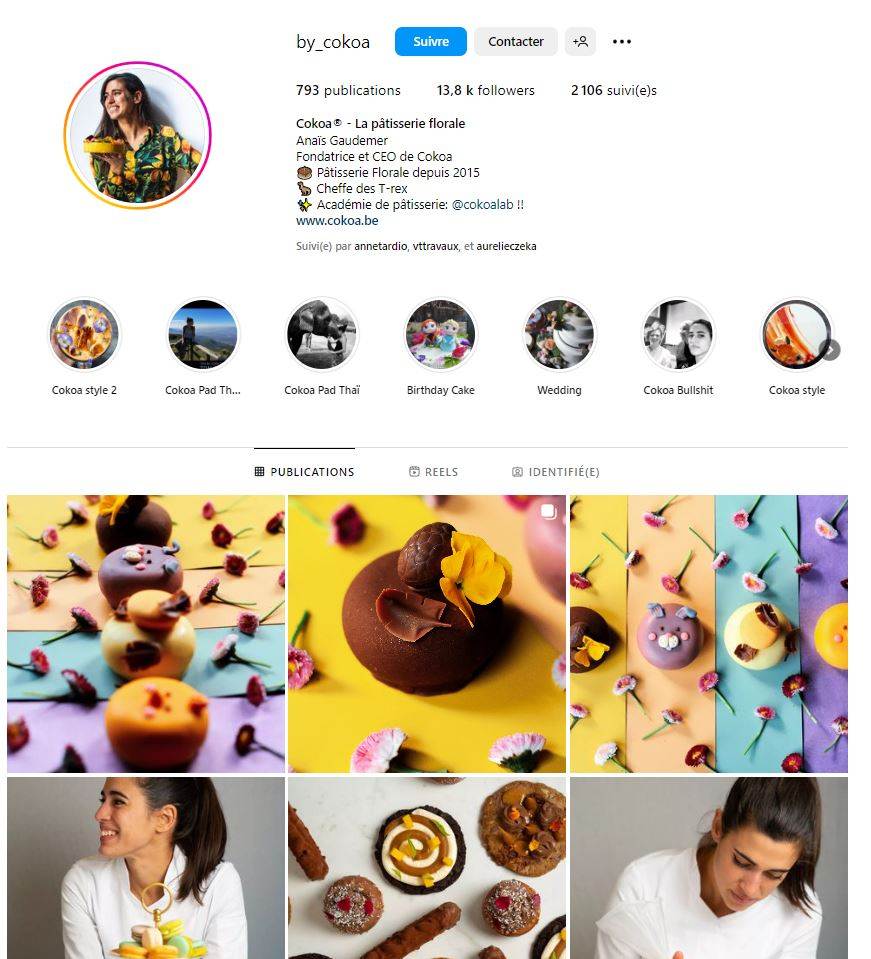
Task: Click the add-person suggestions icon button
Action: pos(580,42)
